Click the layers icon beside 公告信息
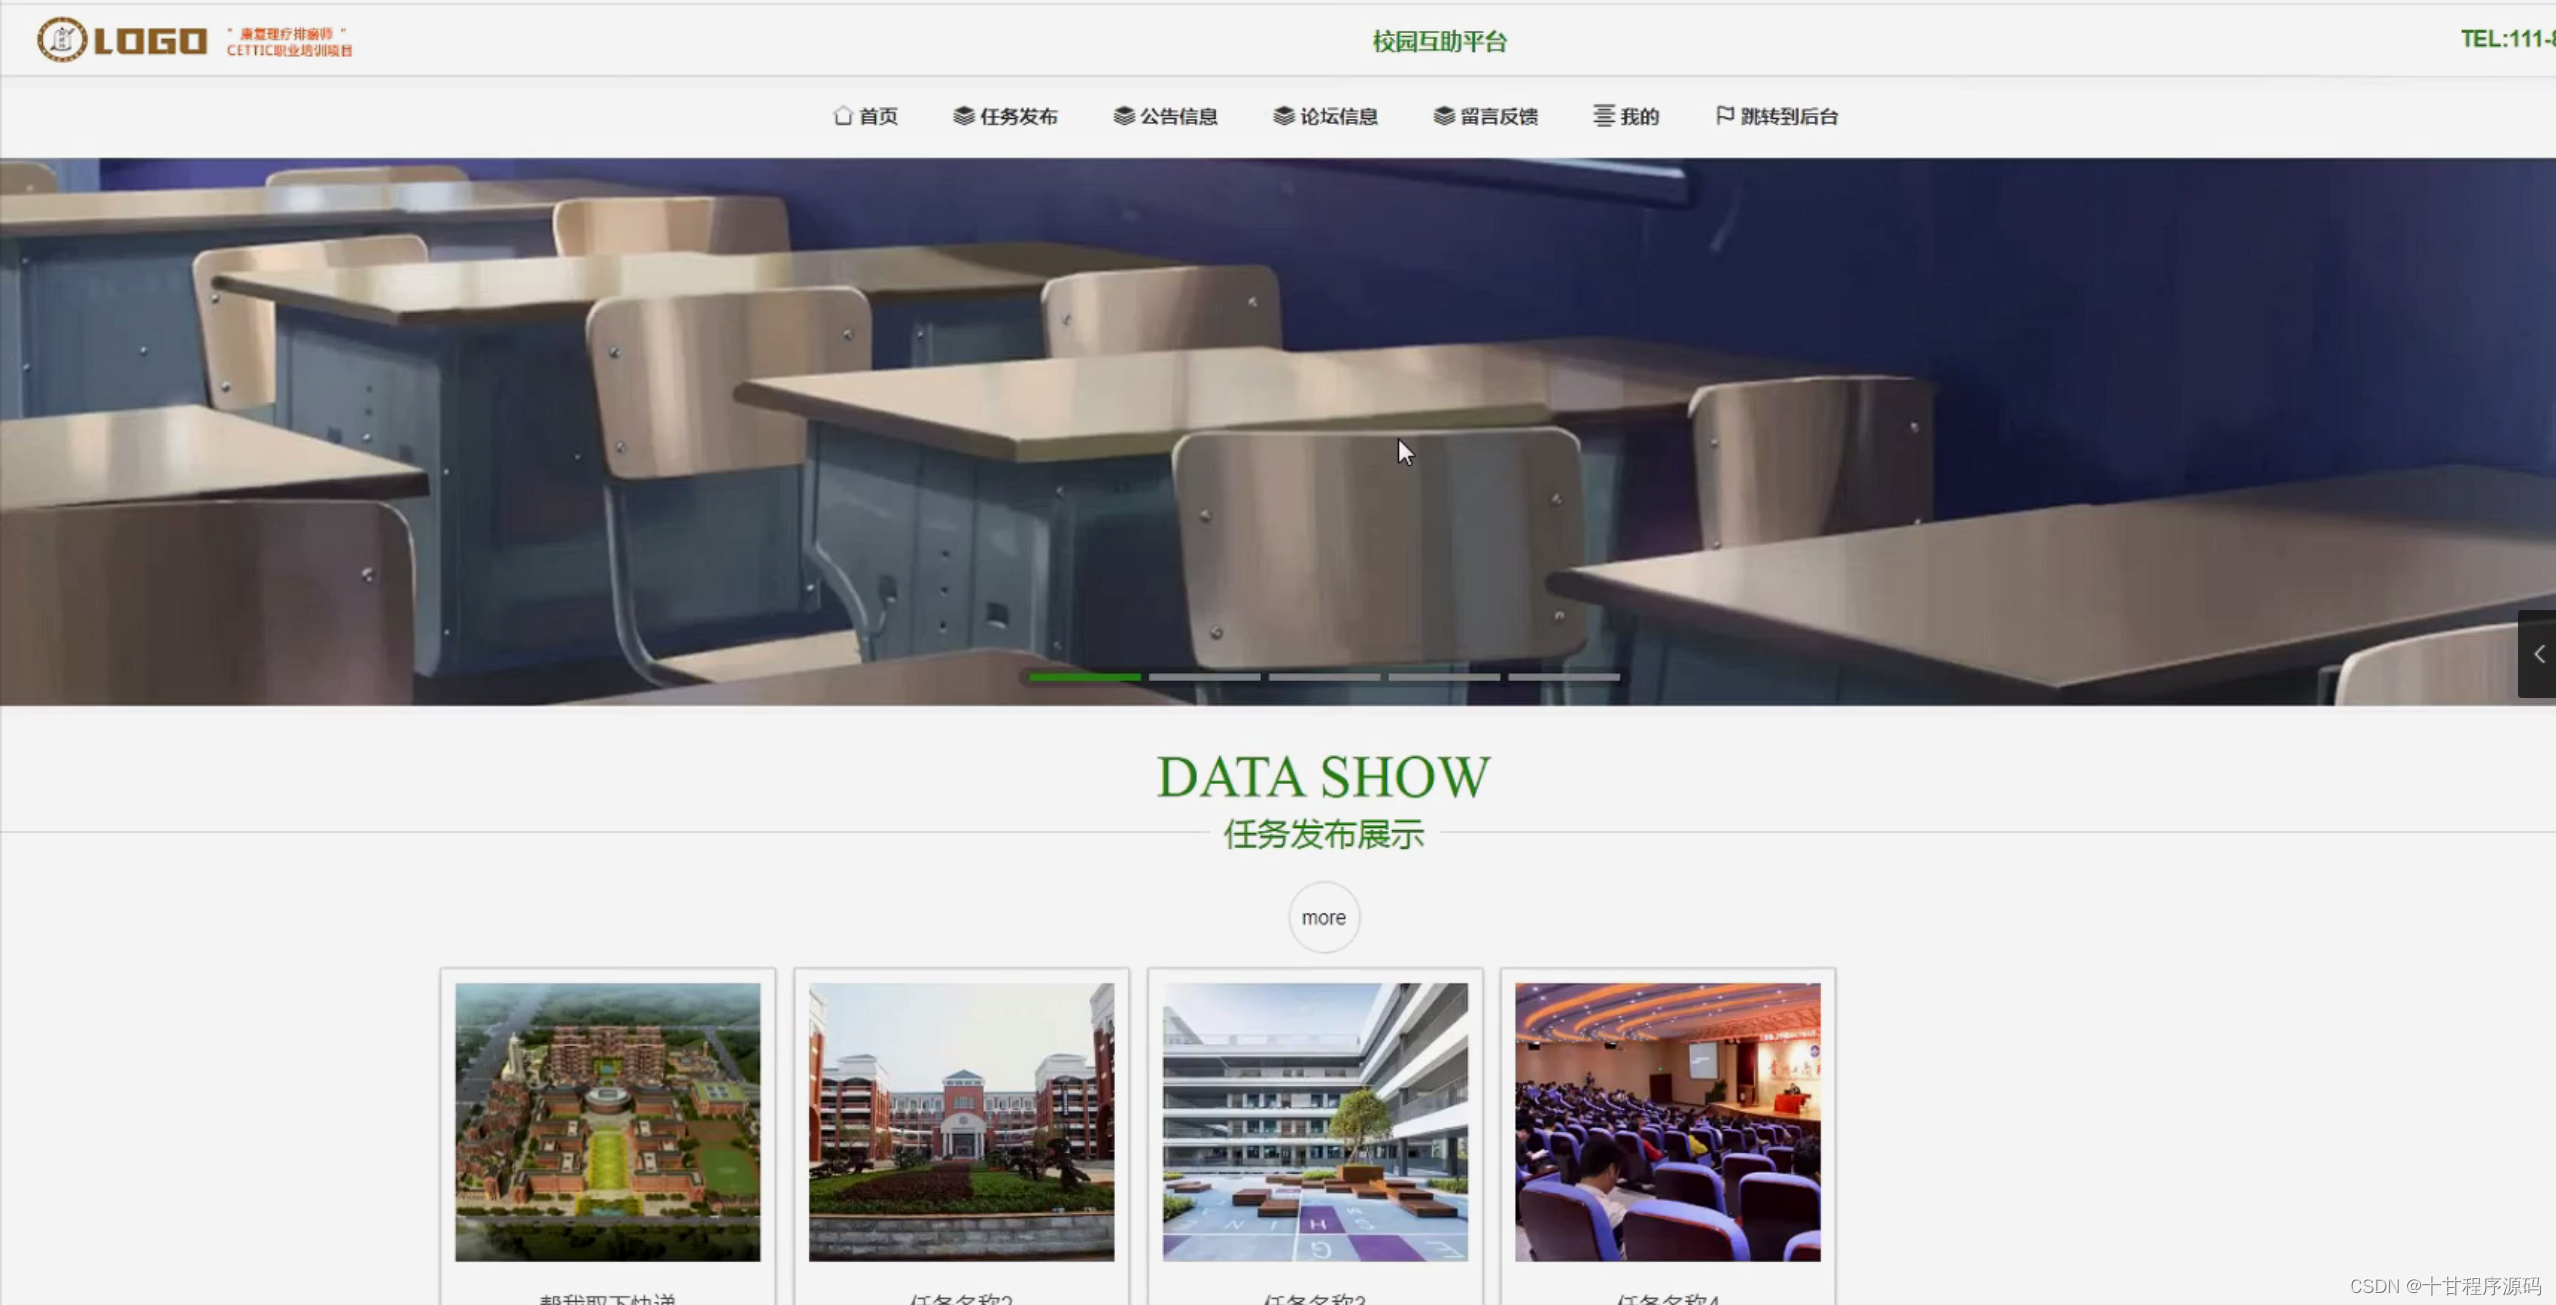The height and width of the screenshot is (1305, 2556). 1123,116
